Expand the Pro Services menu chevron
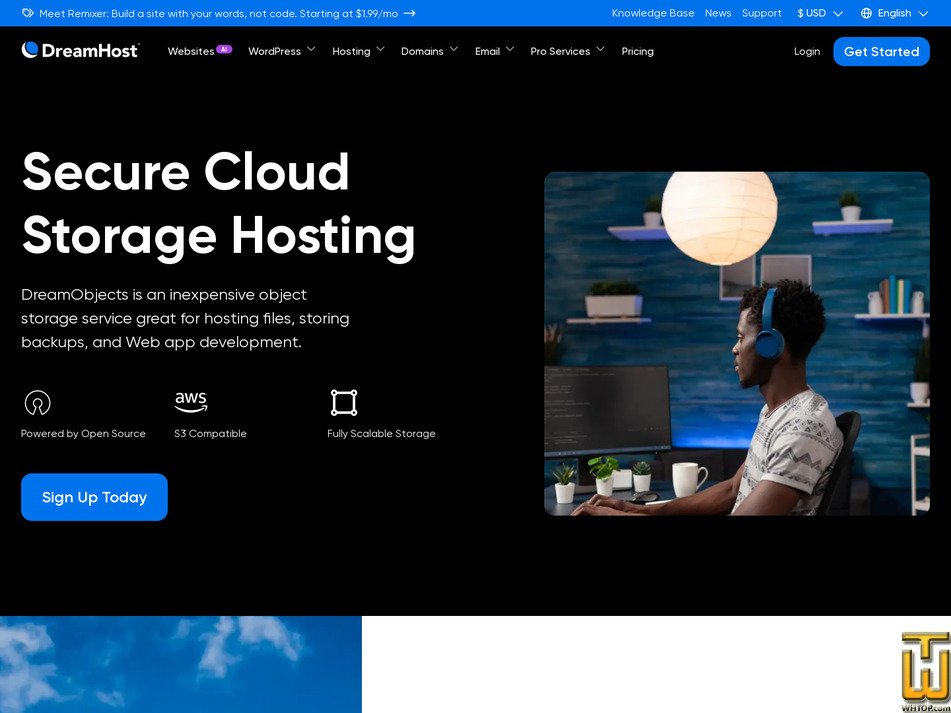This screenshot has height=713, width=951. (600, 49)
